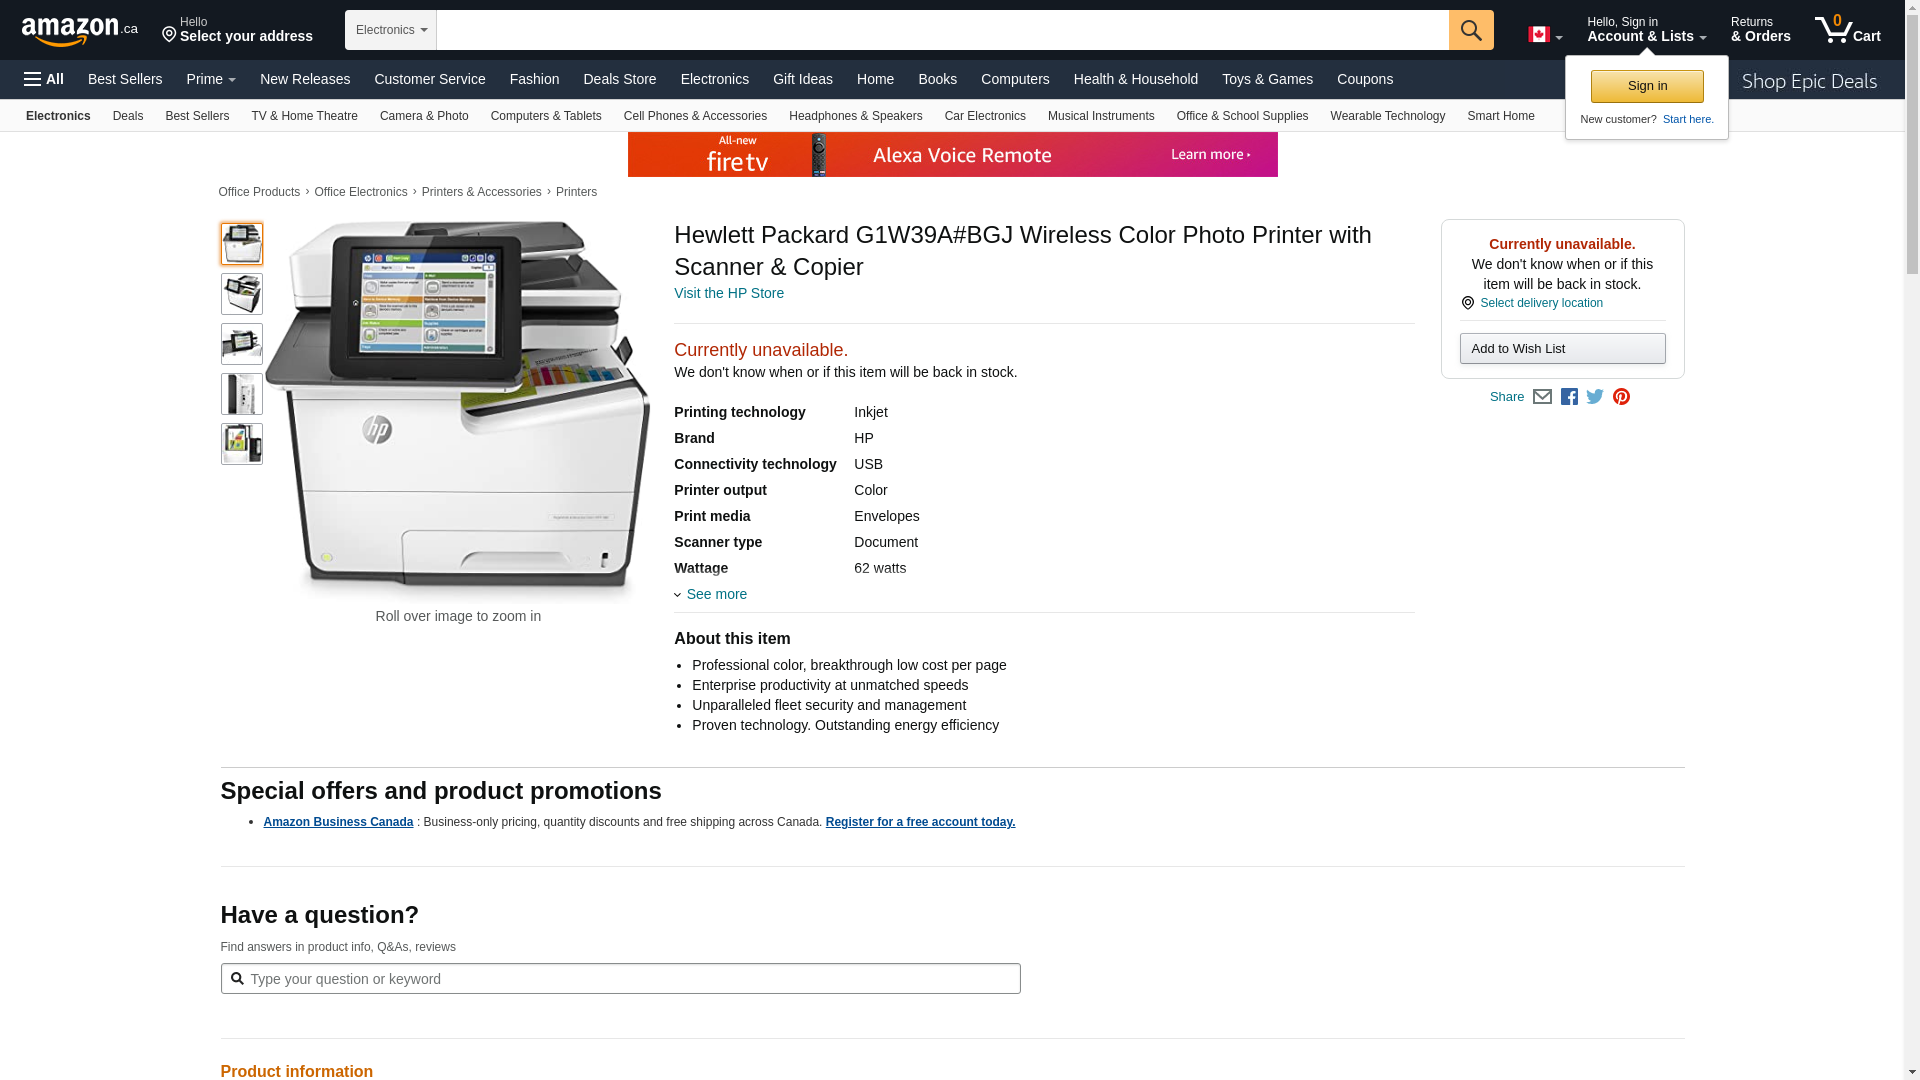Screen dimensions: 1920x1080
Task: Select the second product thumbnail
Action: point(242,294)
